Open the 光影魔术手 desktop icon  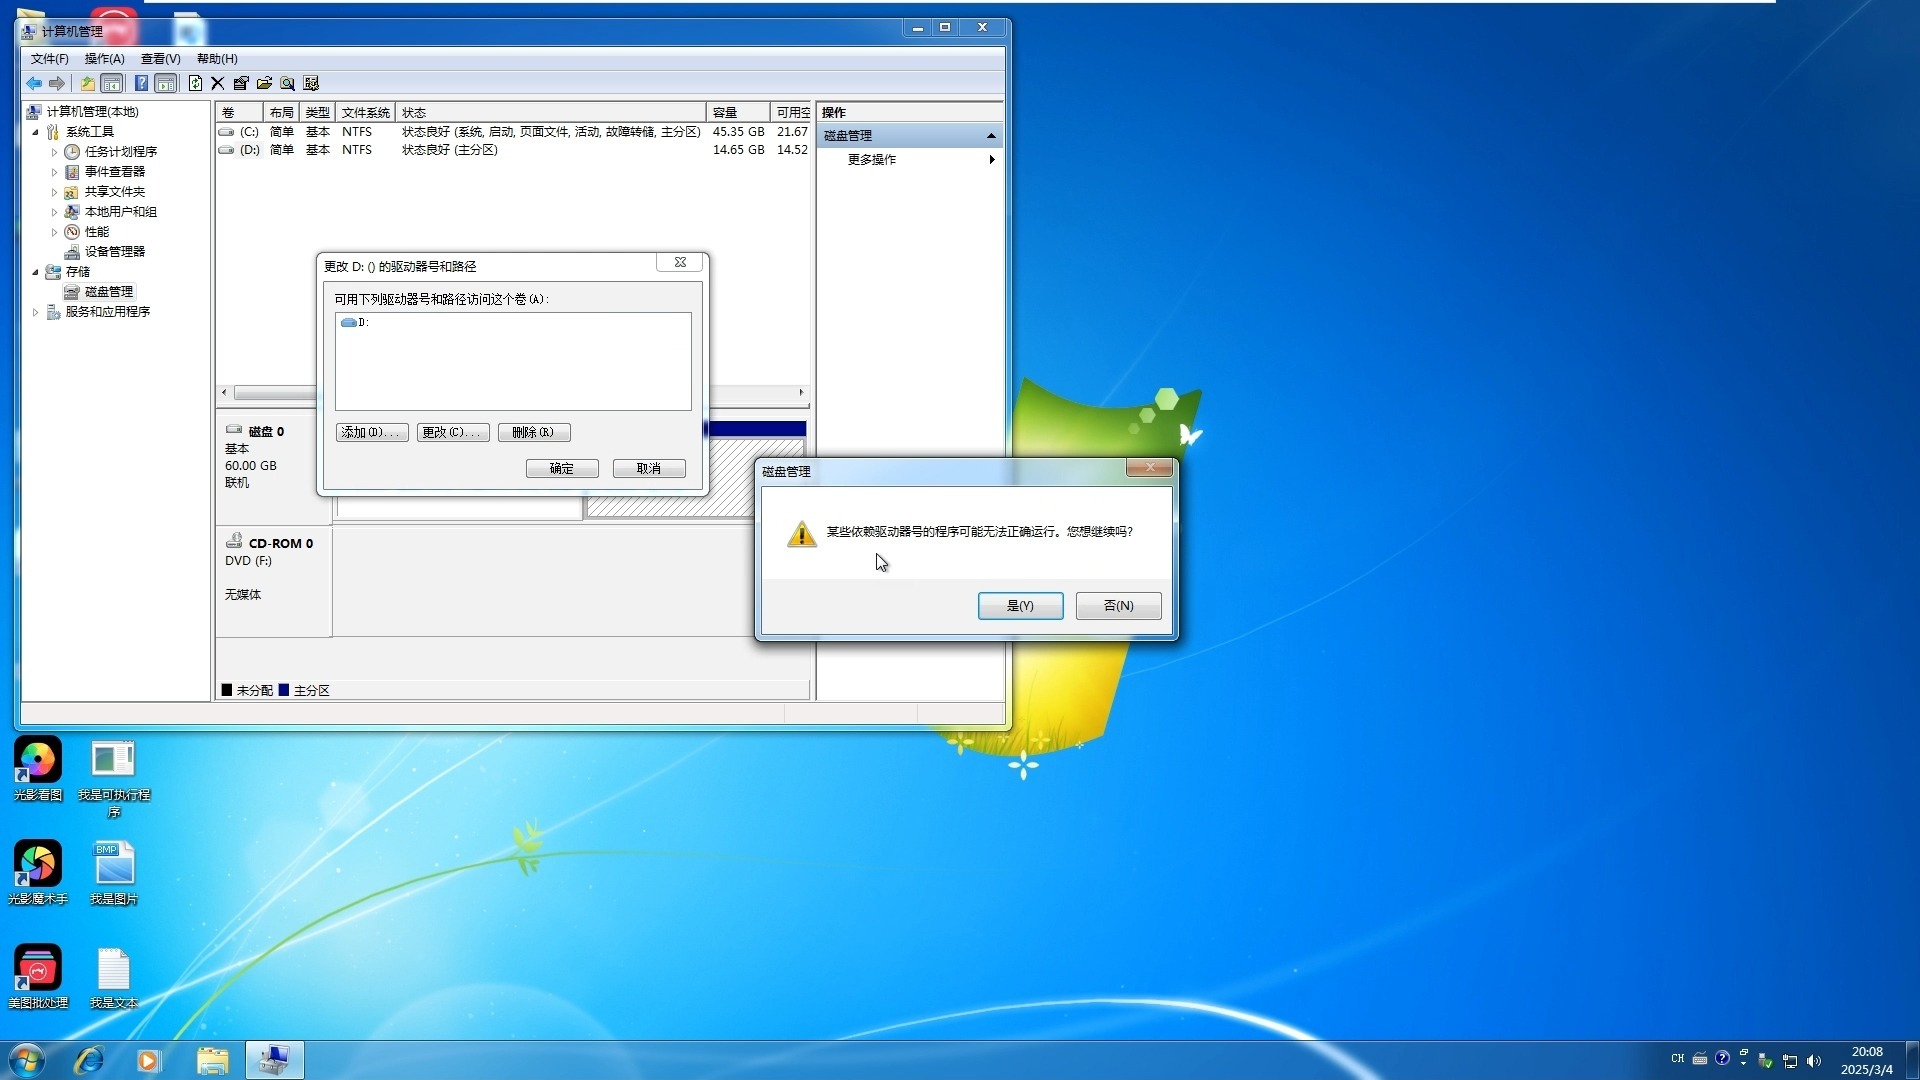(x=37, y=865)
